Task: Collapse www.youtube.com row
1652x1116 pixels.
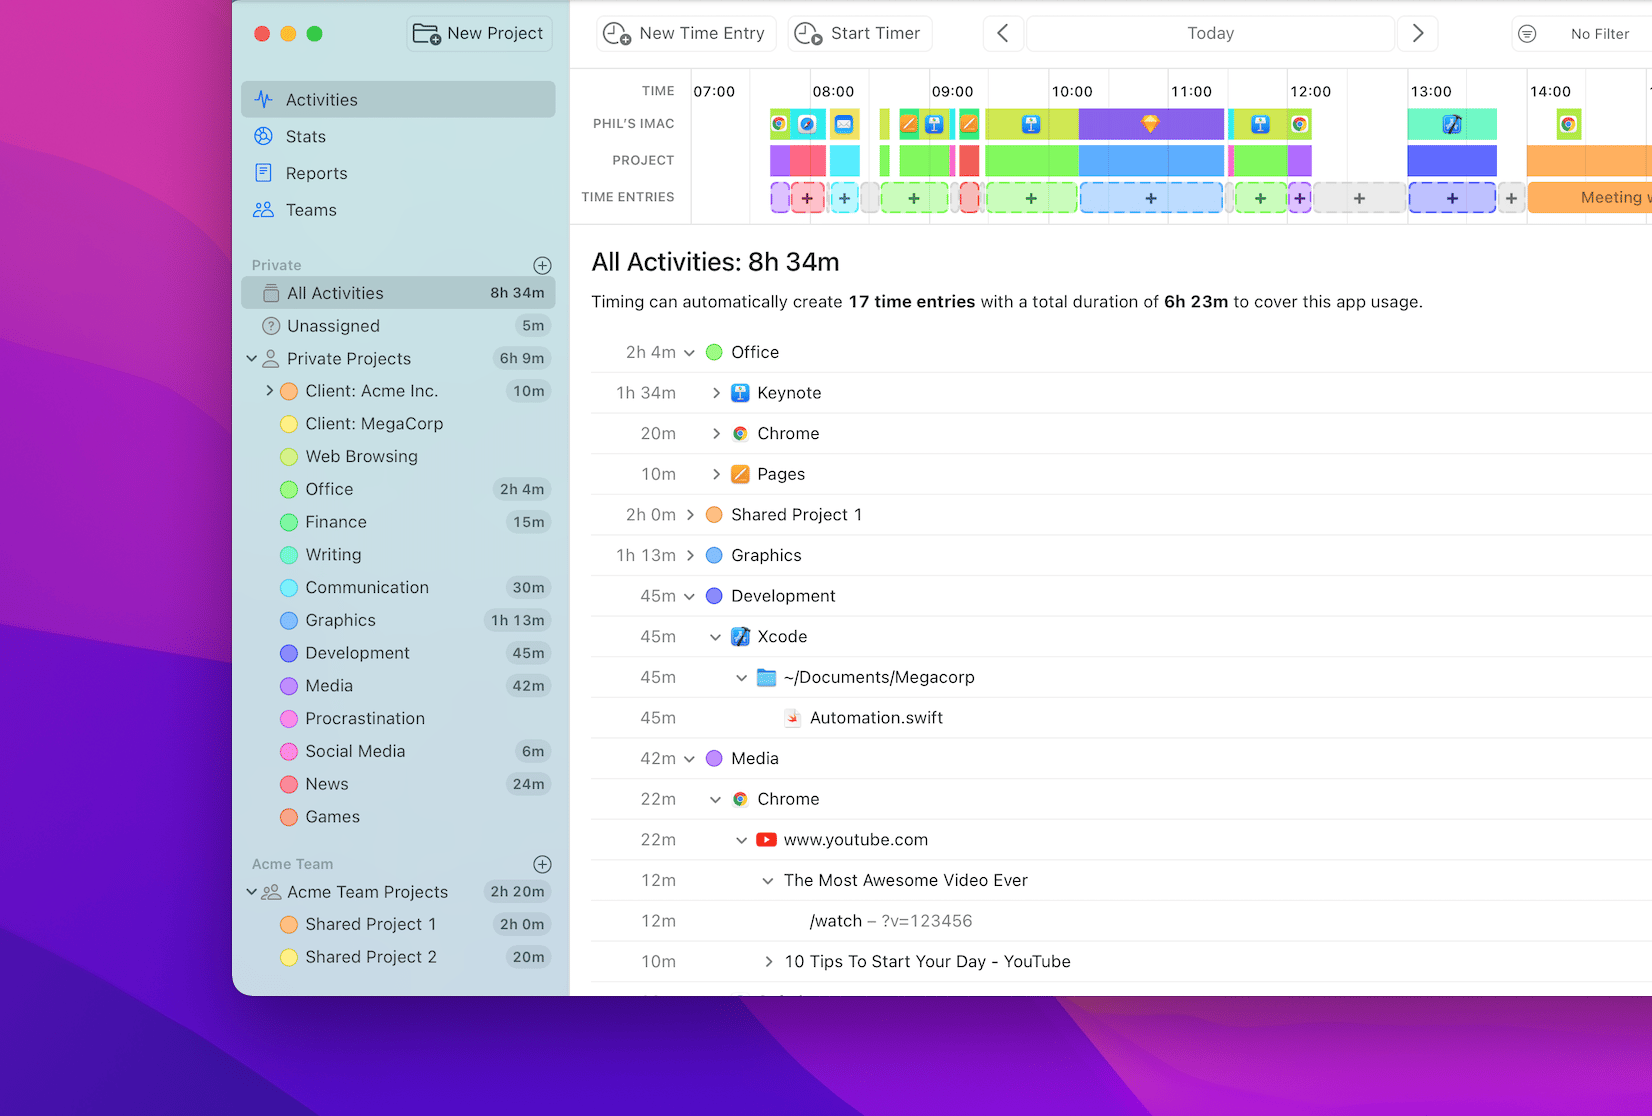Action: click(x=741, y=840)
